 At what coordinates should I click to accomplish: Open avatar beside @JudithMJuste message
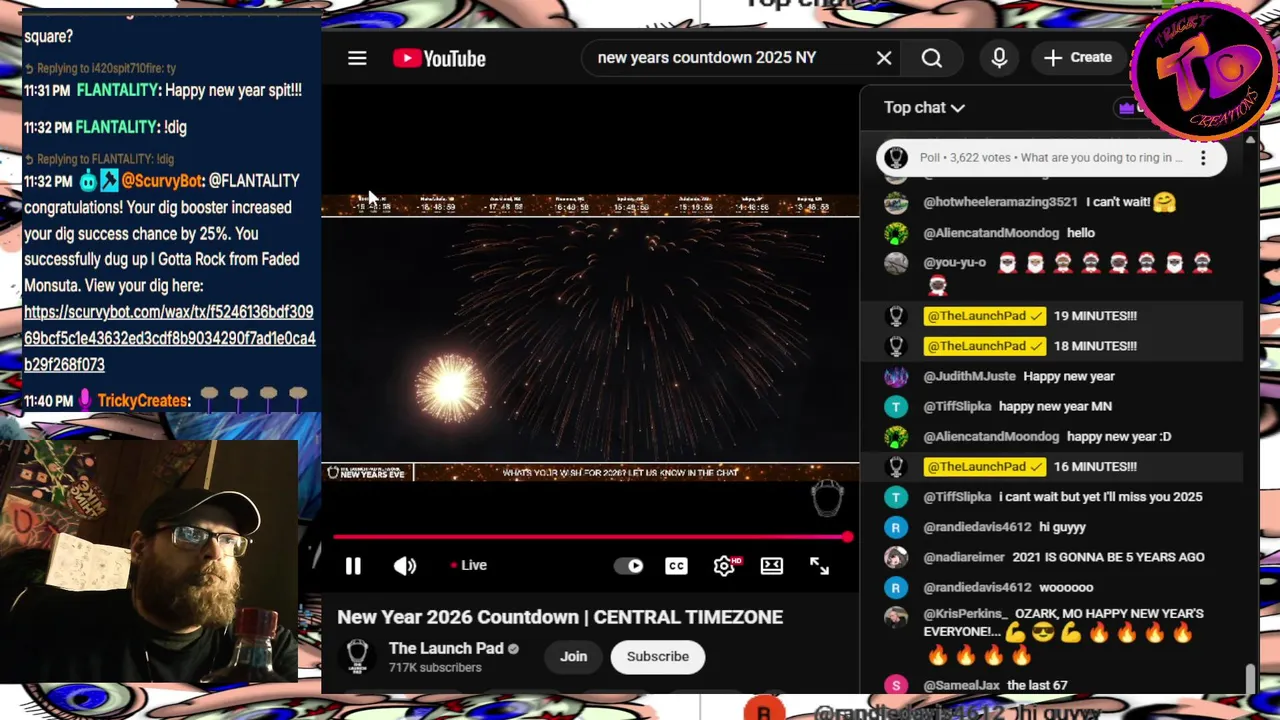click(896, 377)
